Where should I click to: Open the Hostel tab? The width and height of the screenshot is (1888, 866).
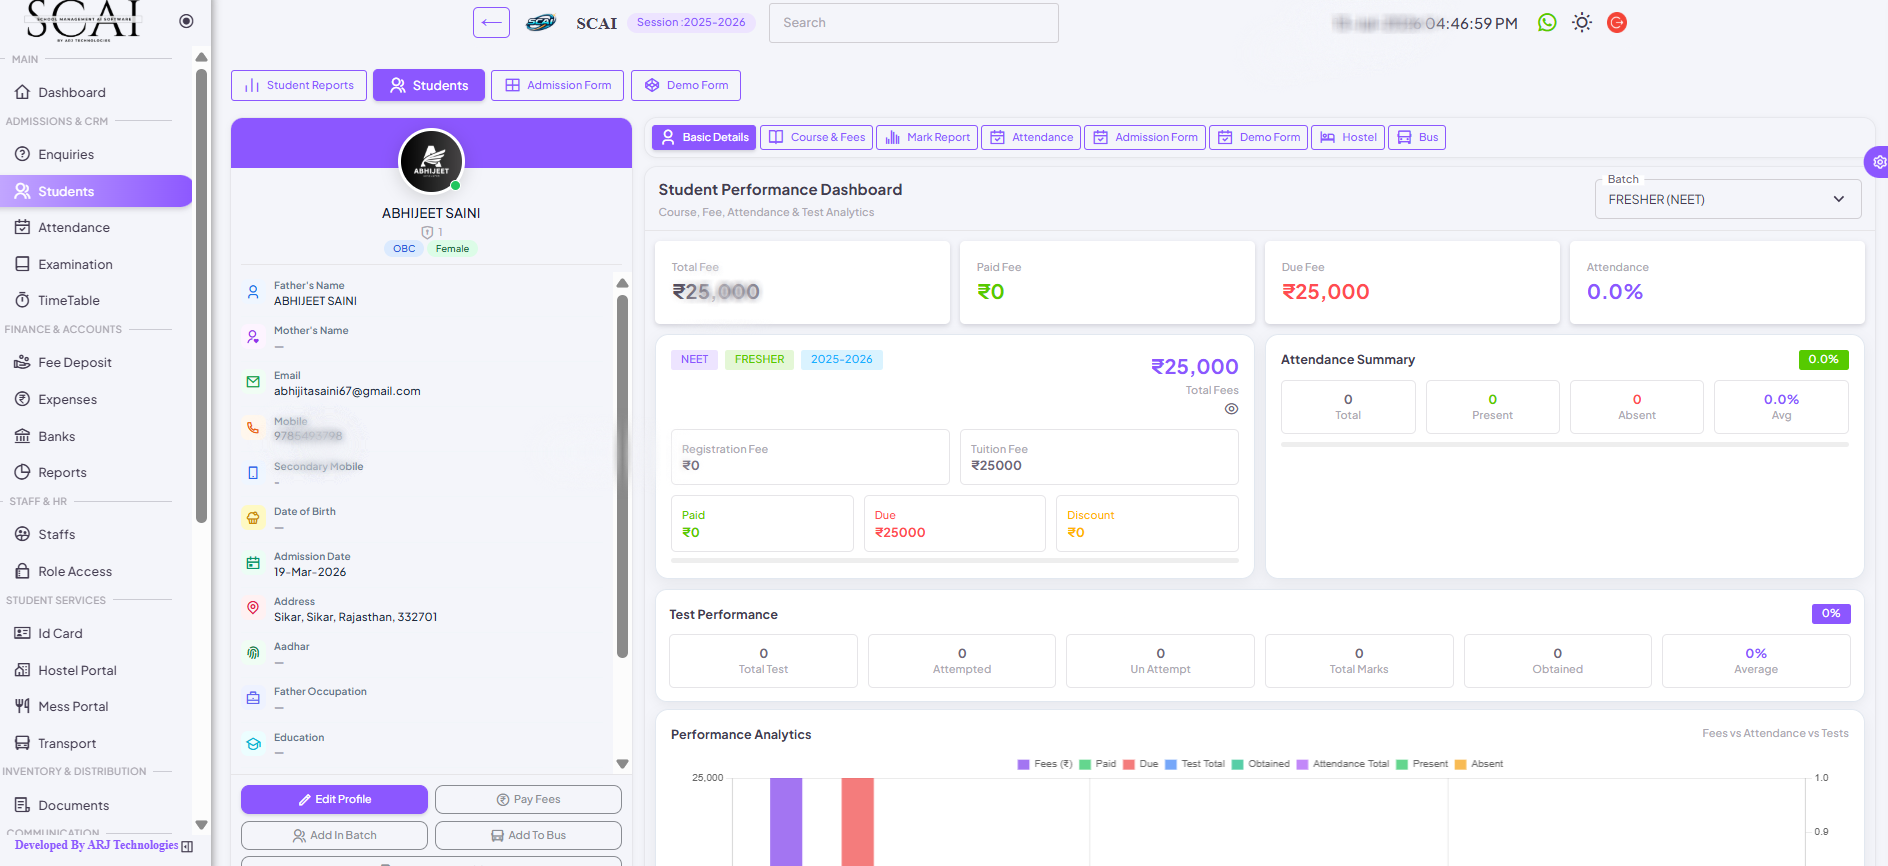coord(1348,138)
